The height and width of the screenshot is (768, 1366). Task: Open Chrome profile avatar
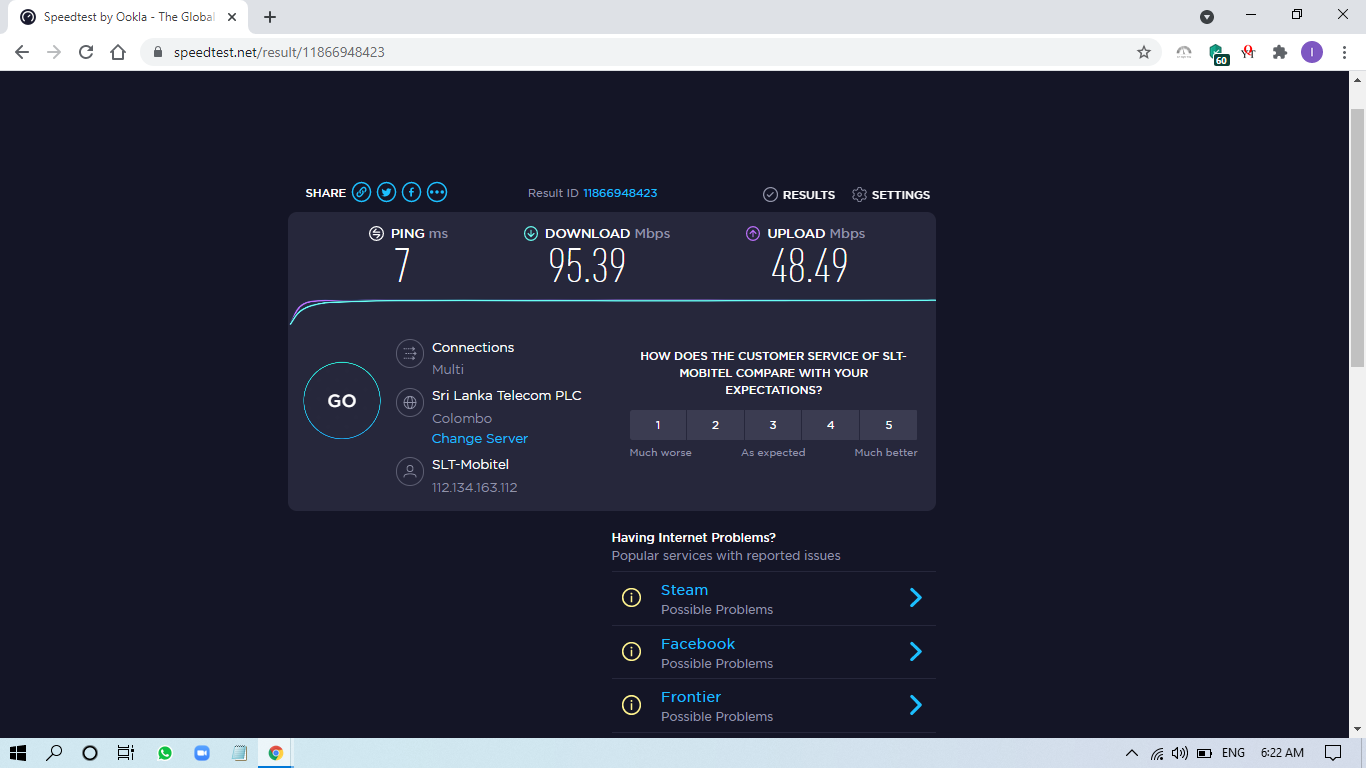(x=1311, y=52)
